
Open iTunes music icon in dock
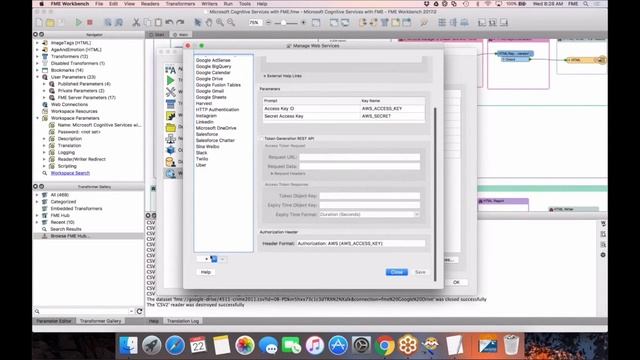pos(315,345)
